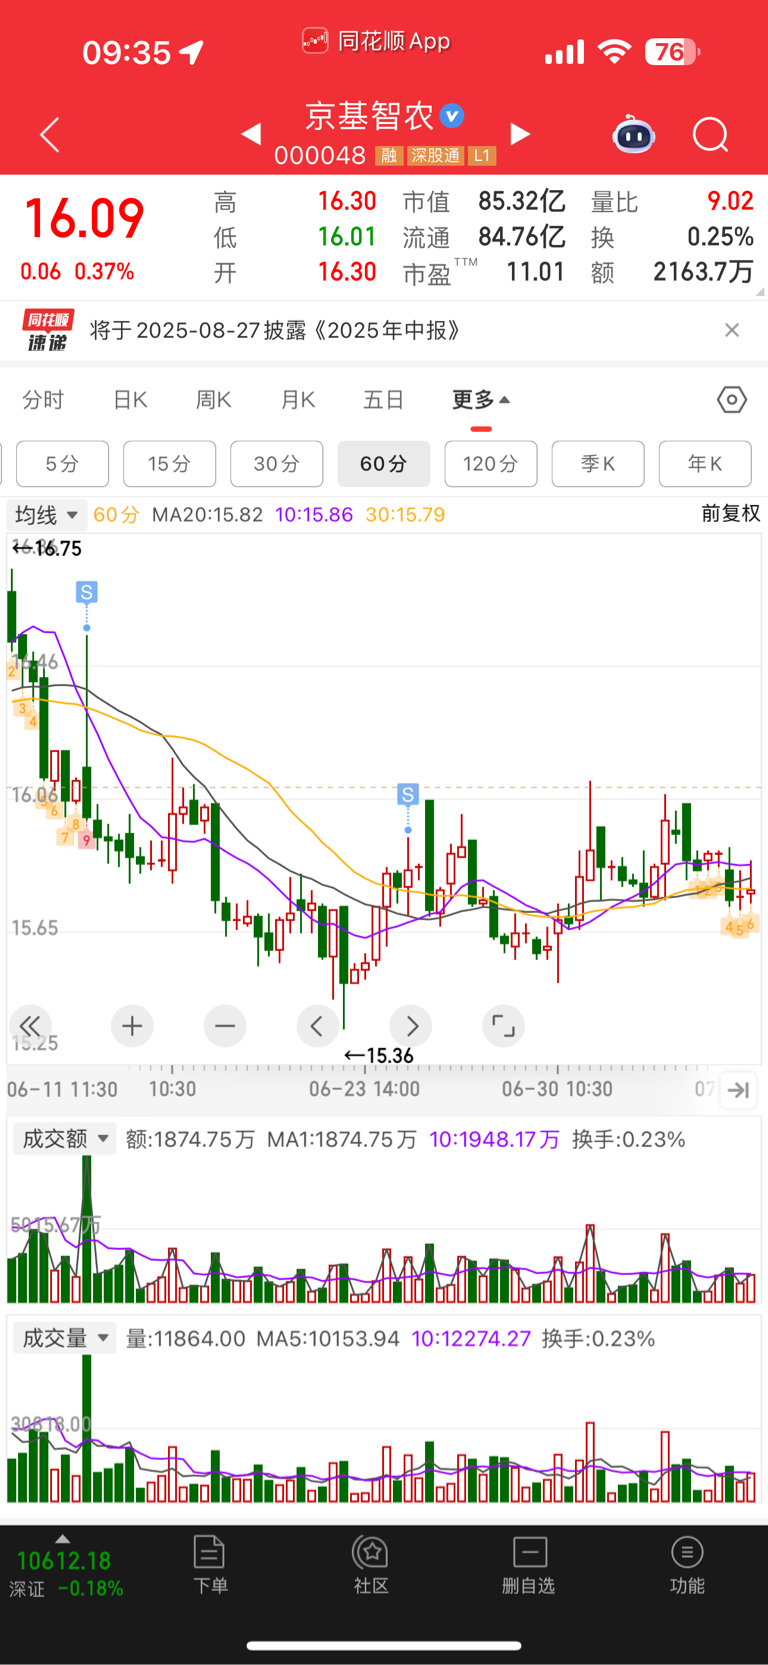Tap the 深证 10612.18 index ticker
Screen dimensions: 768x1665
[66, 1573]
